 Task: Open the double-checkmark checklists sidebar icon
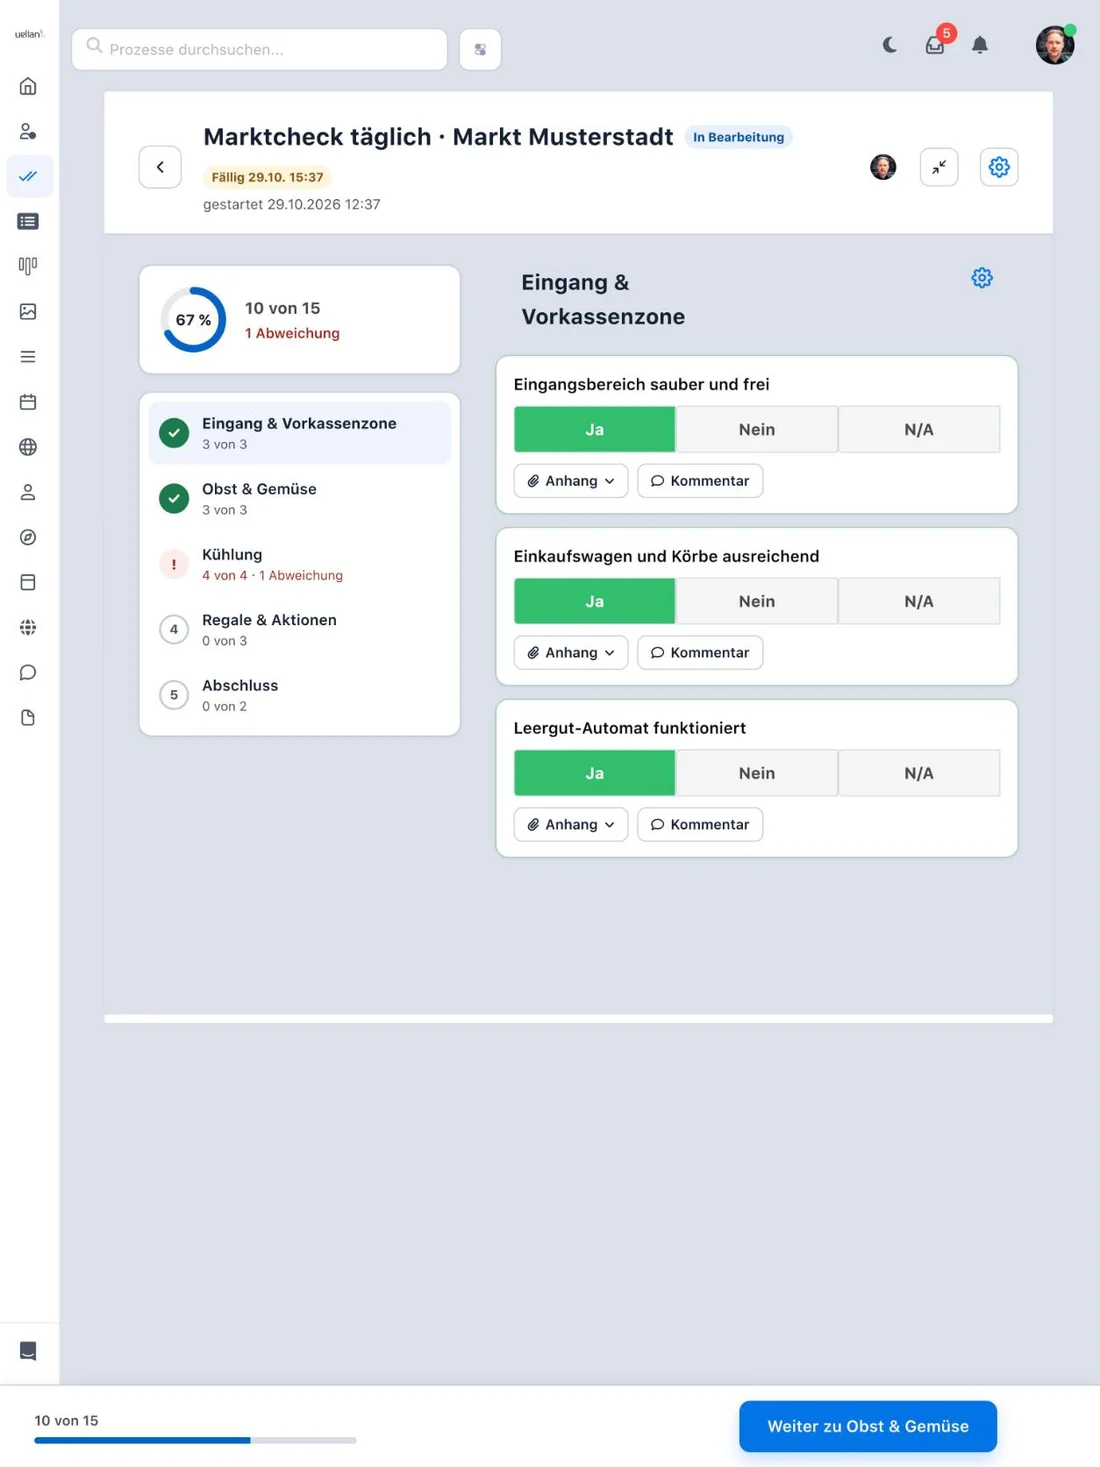point(28,176)
